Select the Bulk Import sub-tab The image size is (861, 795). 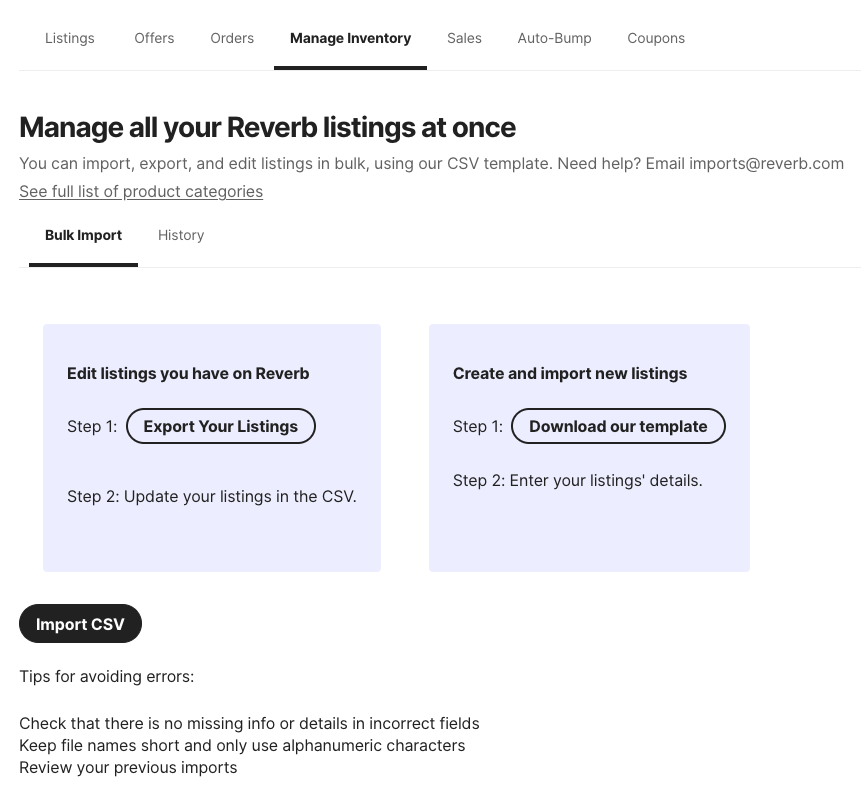83,235
